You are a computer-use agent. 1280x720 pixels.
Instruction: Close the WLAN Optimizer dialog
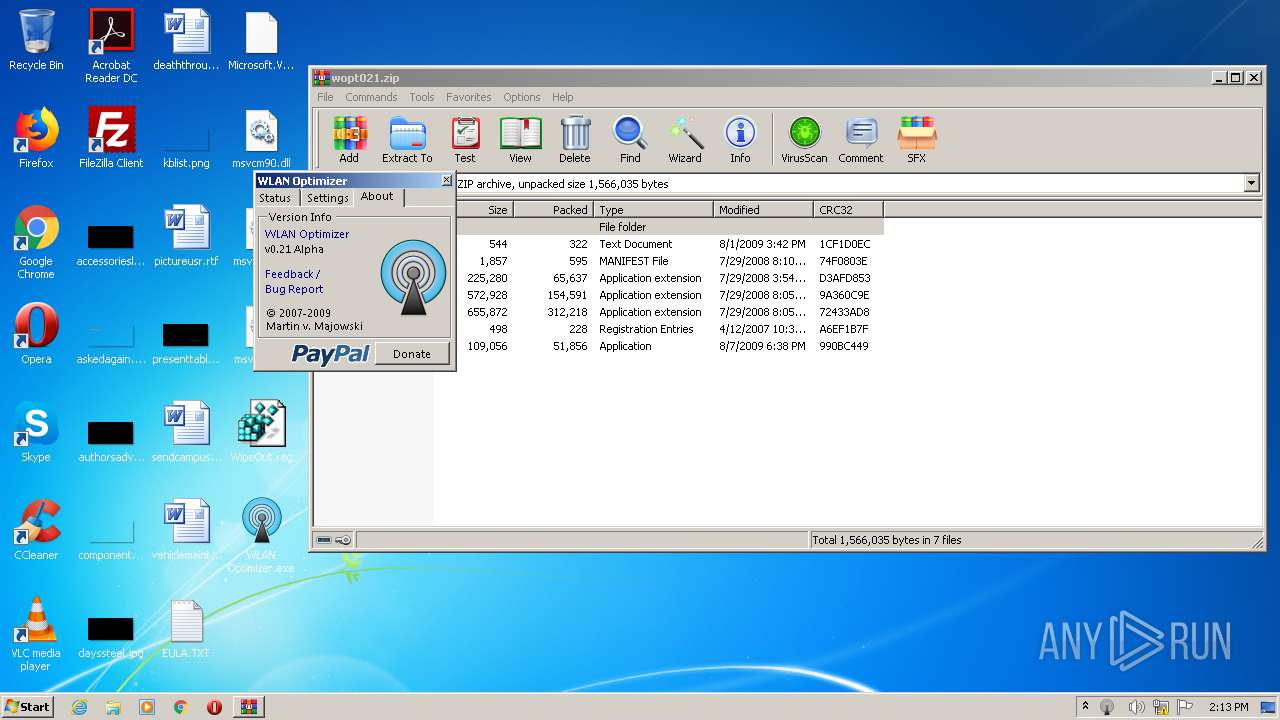(446, 181)
